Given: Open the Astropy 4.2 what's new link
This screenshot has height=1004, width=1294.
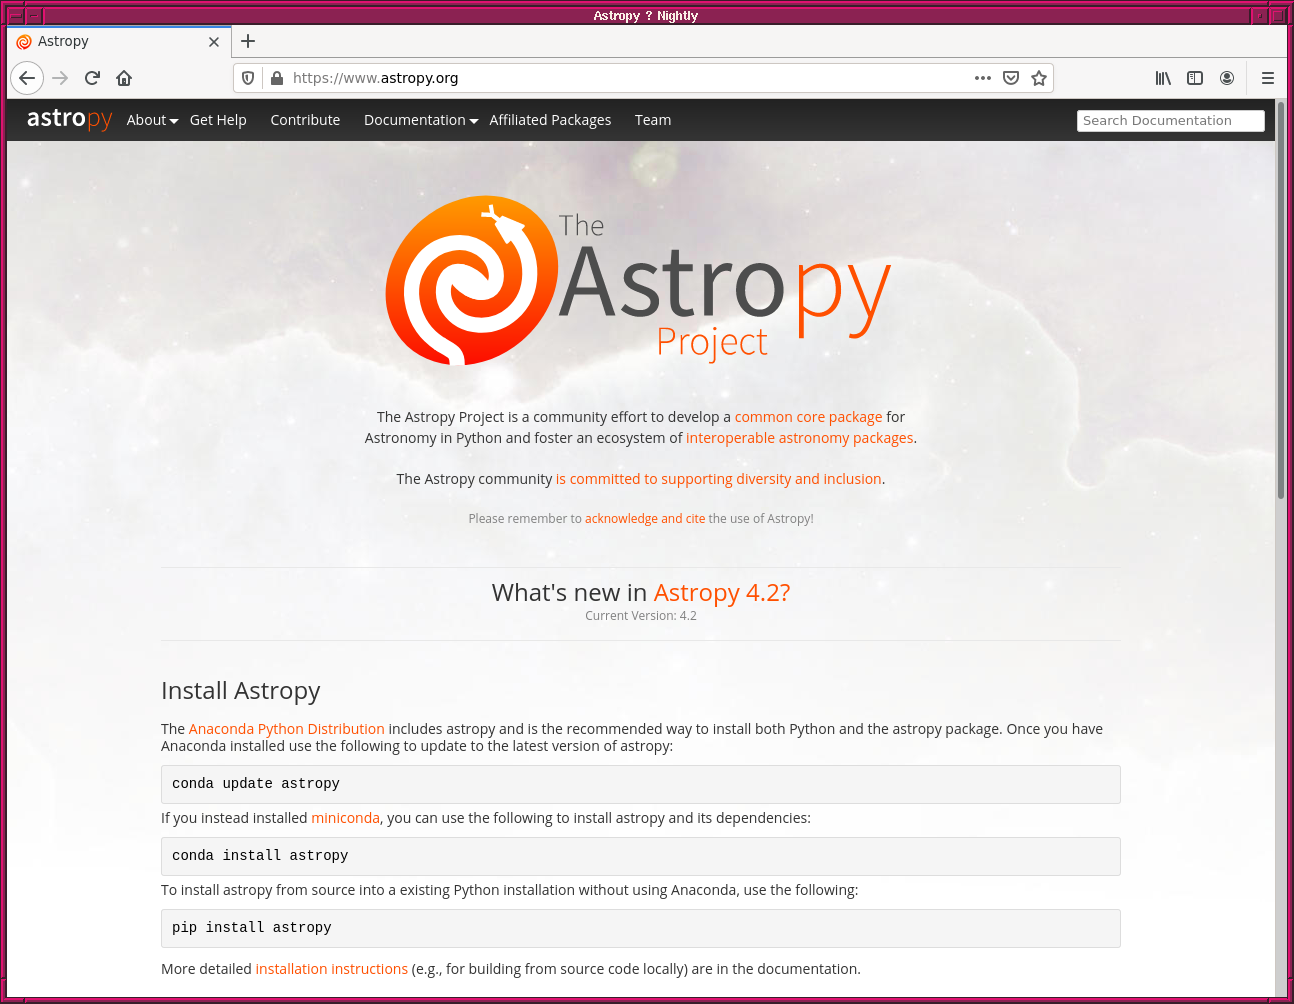Looking at the screenshot, I should click(x=721, y=593).
